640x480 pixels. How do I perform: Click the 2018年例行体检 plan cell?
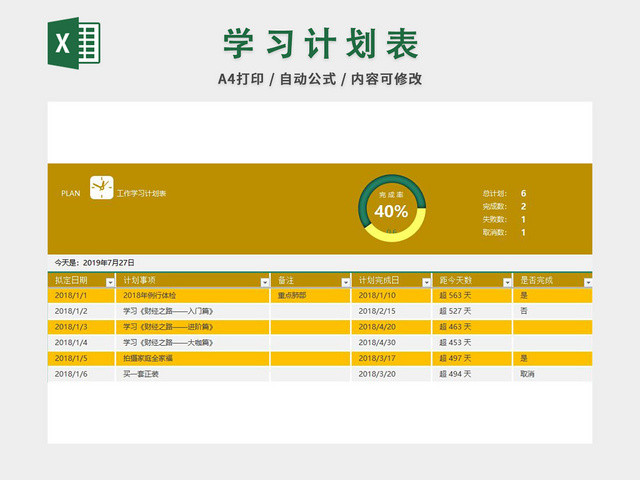point(193,296)
